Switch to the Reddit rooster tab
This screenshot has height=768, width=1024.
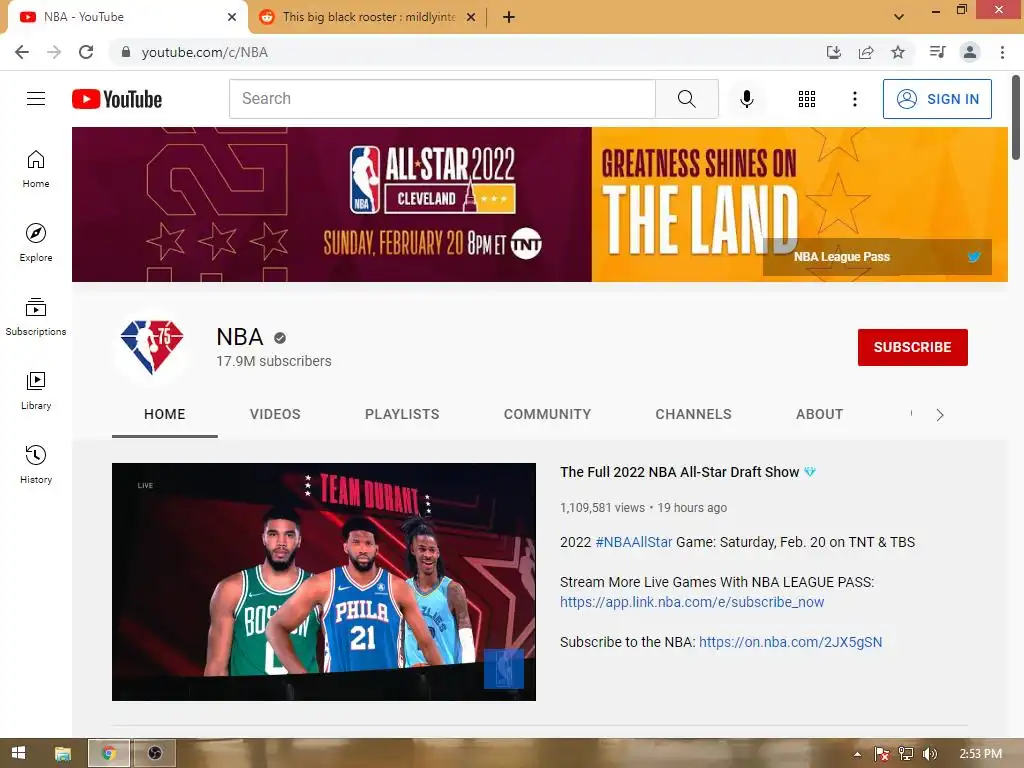coord(367,17)
